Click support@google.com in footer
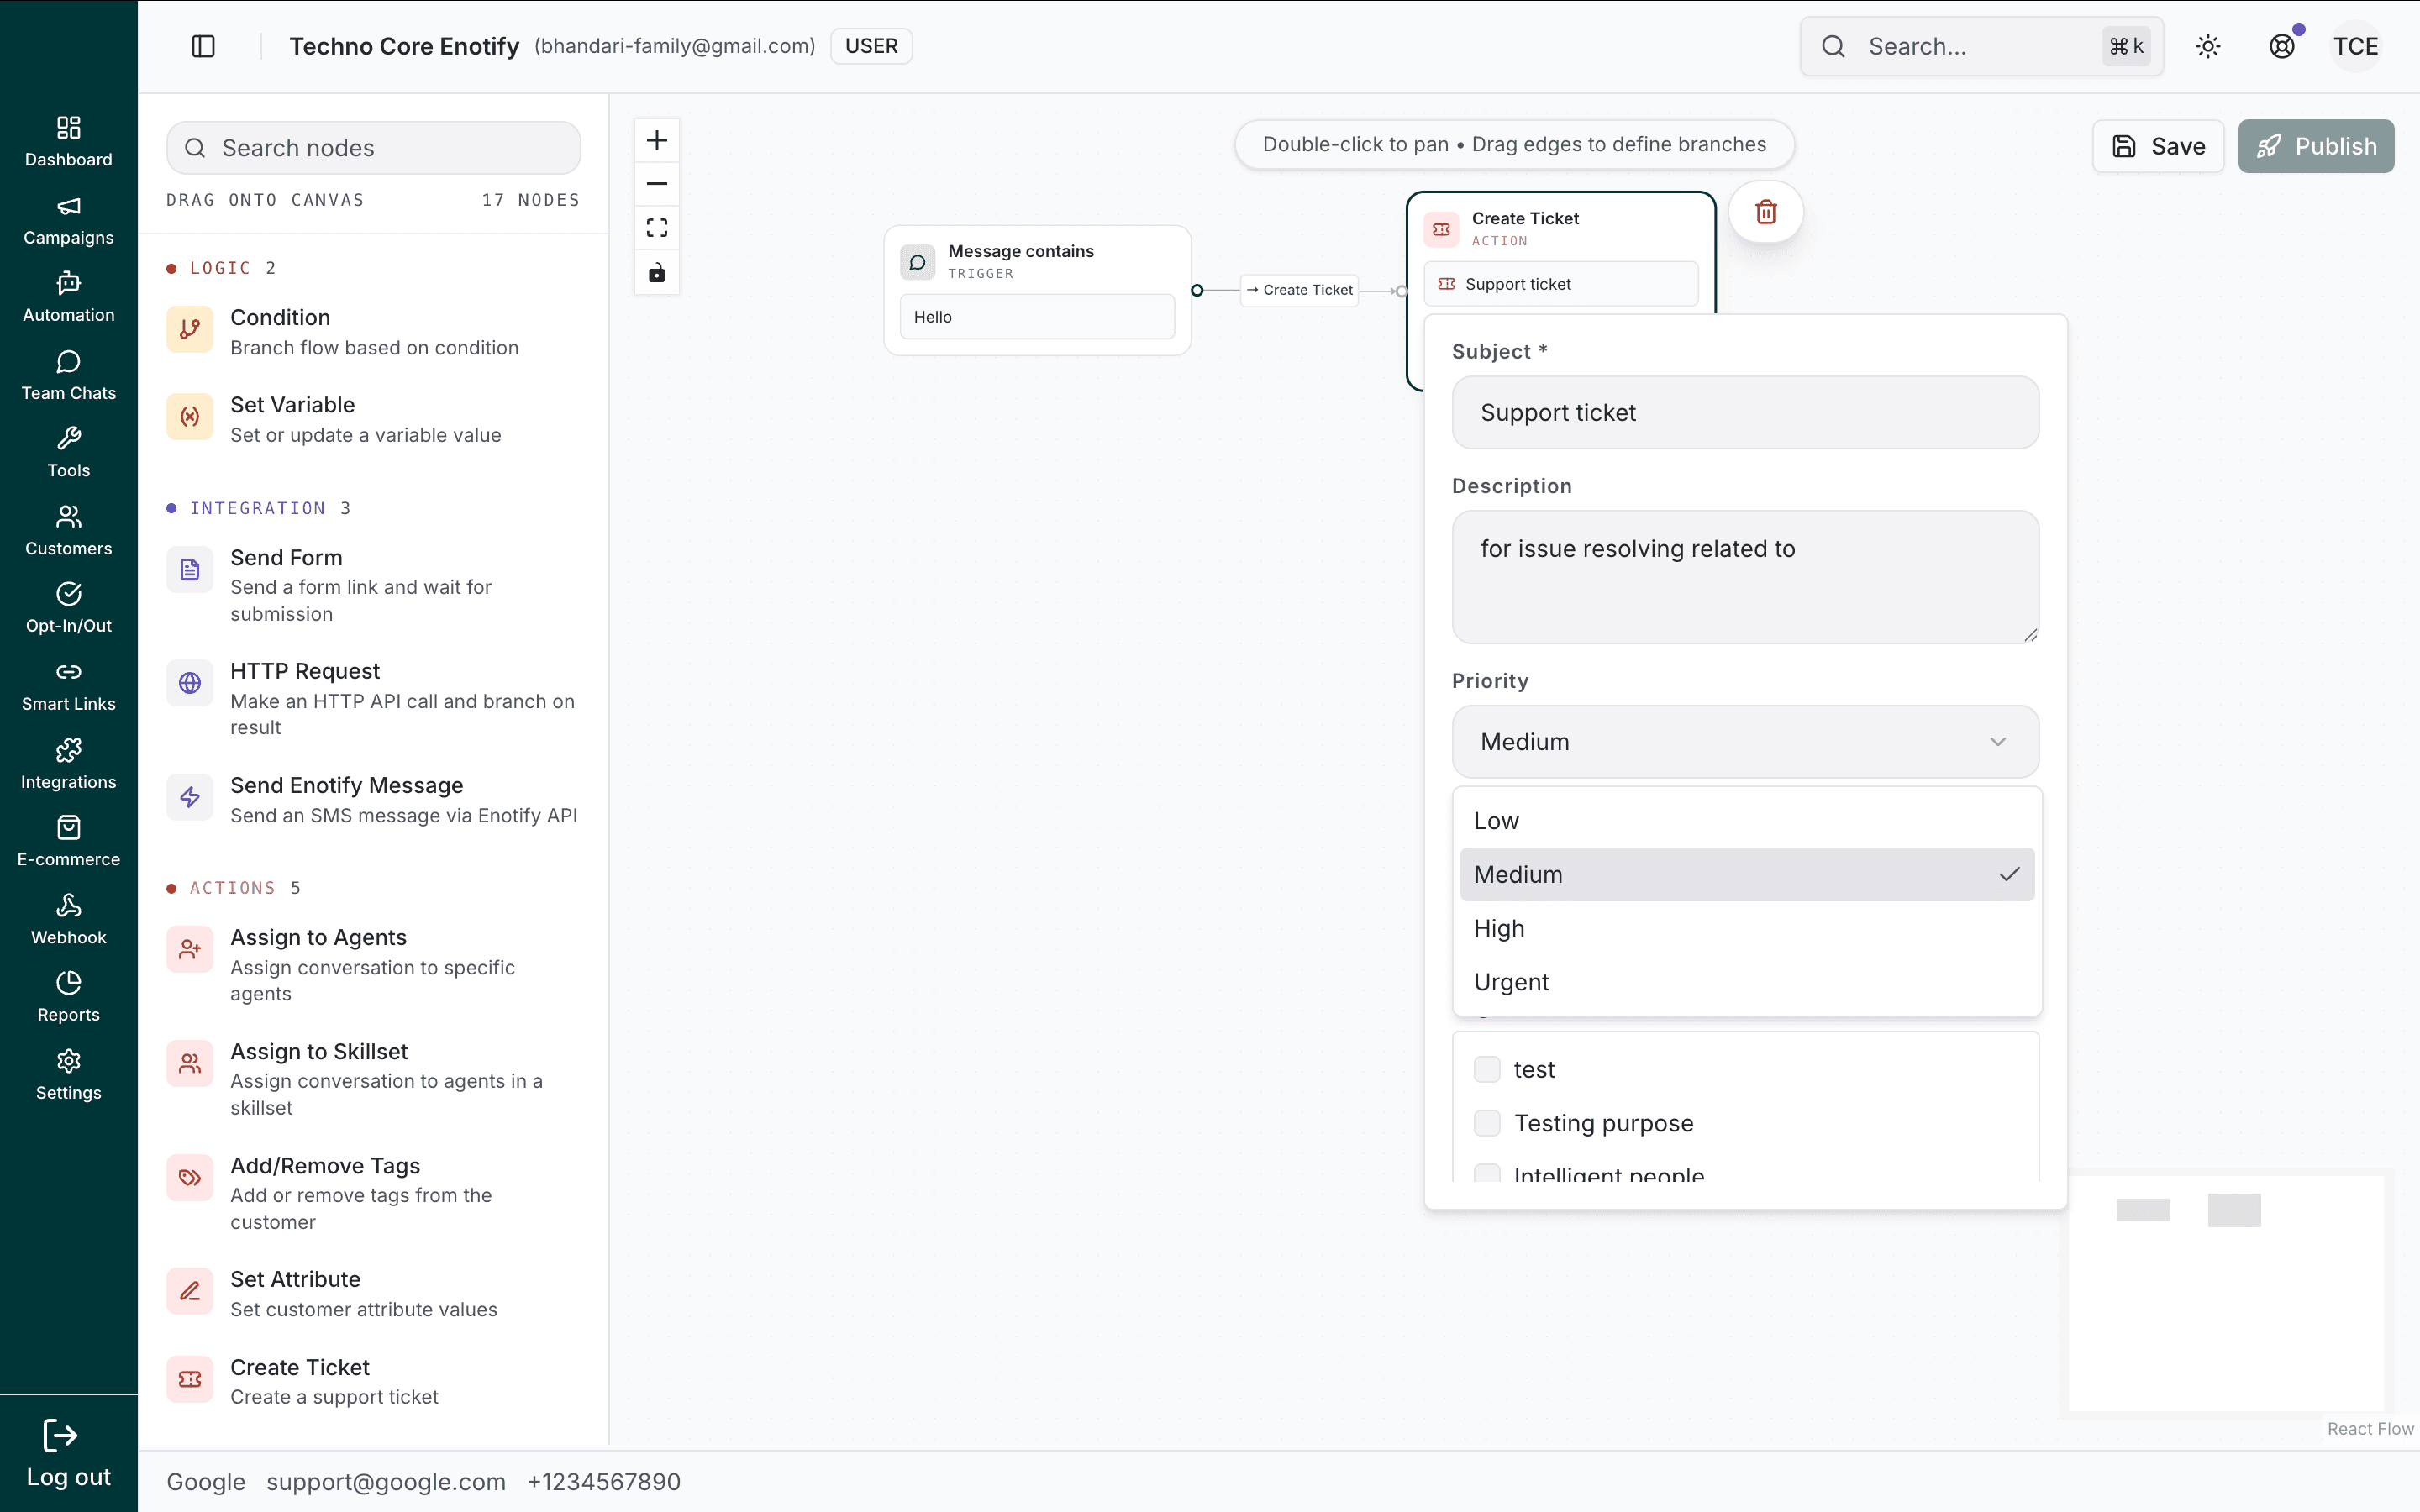The height and width of the screenshot is (1512, 2420). pyautogui.click(x=386, y=1482)
